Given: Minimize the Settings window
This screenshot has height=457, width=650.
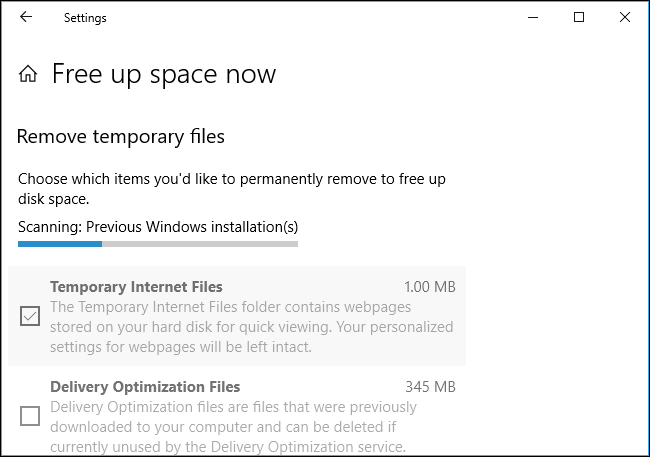Looking at the screenshot, I should pyautogui.click(x=531, y=17).
